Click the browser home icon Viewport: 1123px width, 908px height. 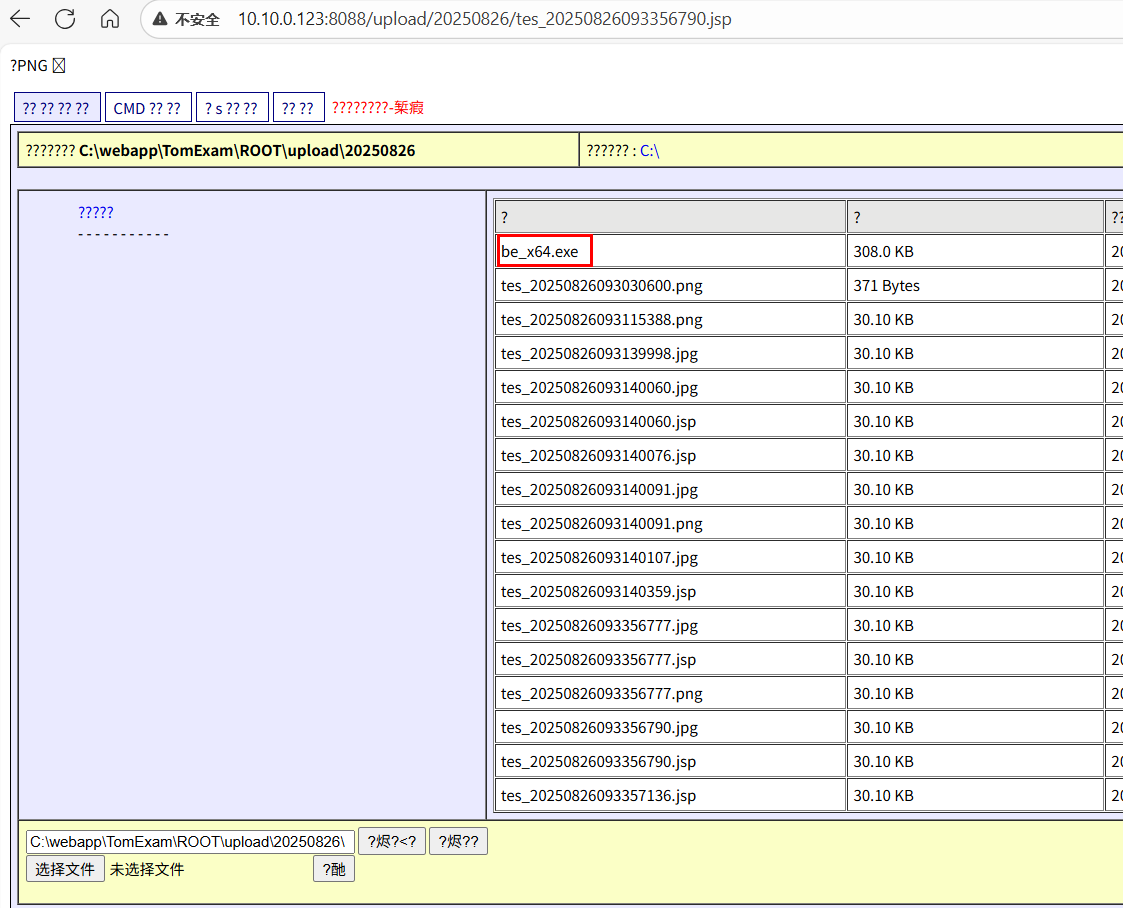click(x=110, y=19)
